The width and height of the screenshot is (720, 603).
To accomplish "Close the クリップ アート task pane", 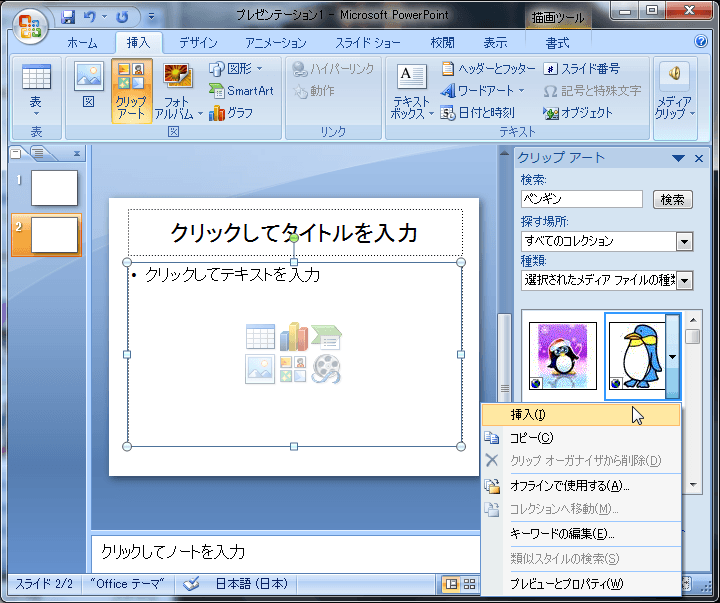I will [699, 158].
